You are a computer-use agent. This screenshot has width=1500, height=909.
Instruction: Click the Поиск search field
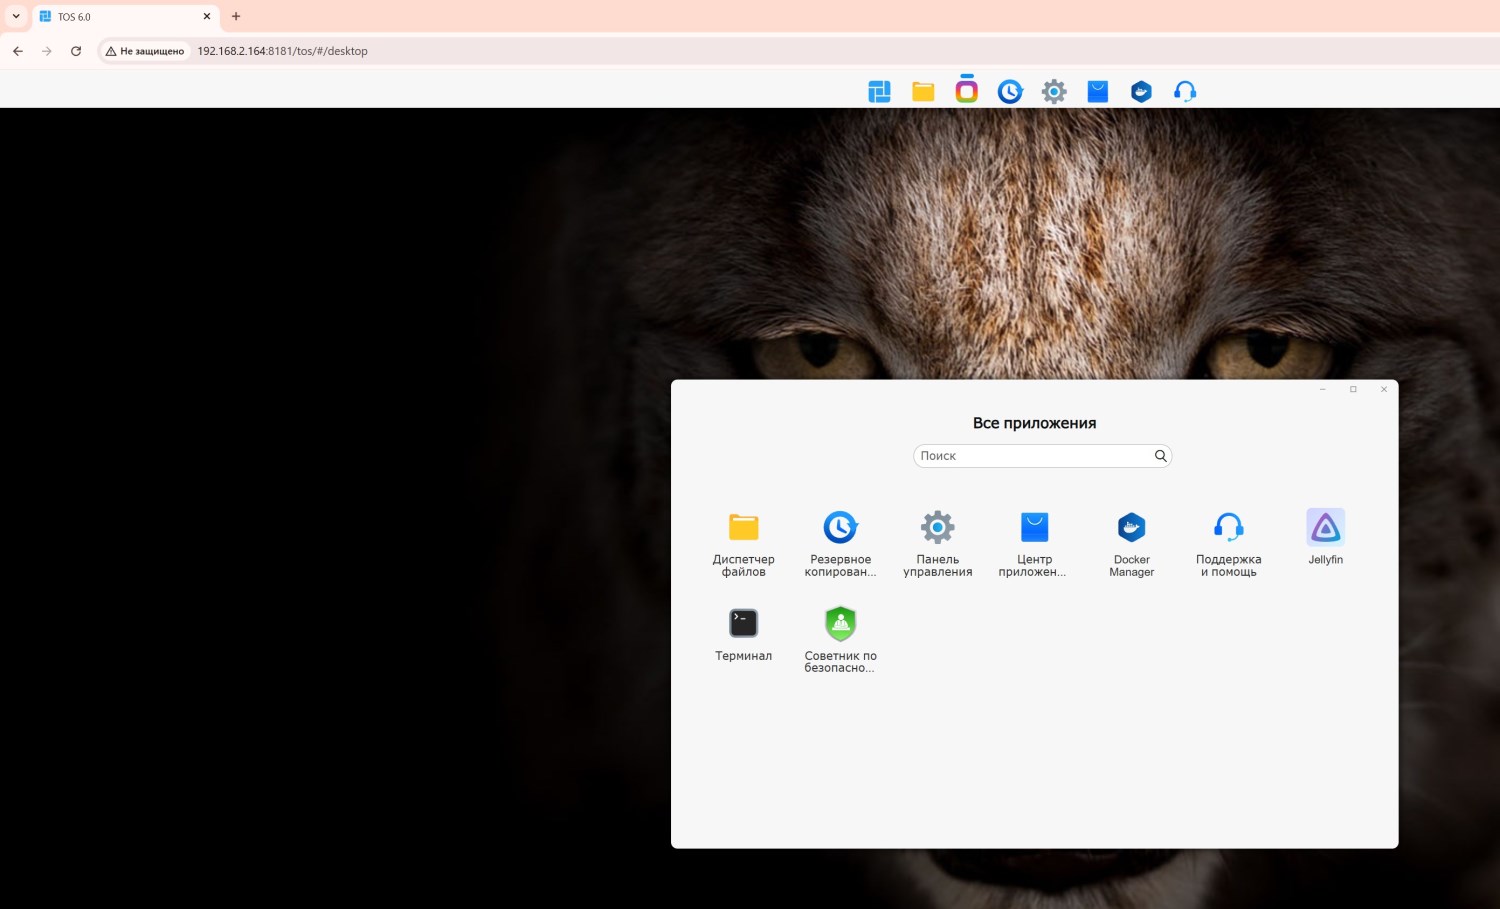[1030, 456]
